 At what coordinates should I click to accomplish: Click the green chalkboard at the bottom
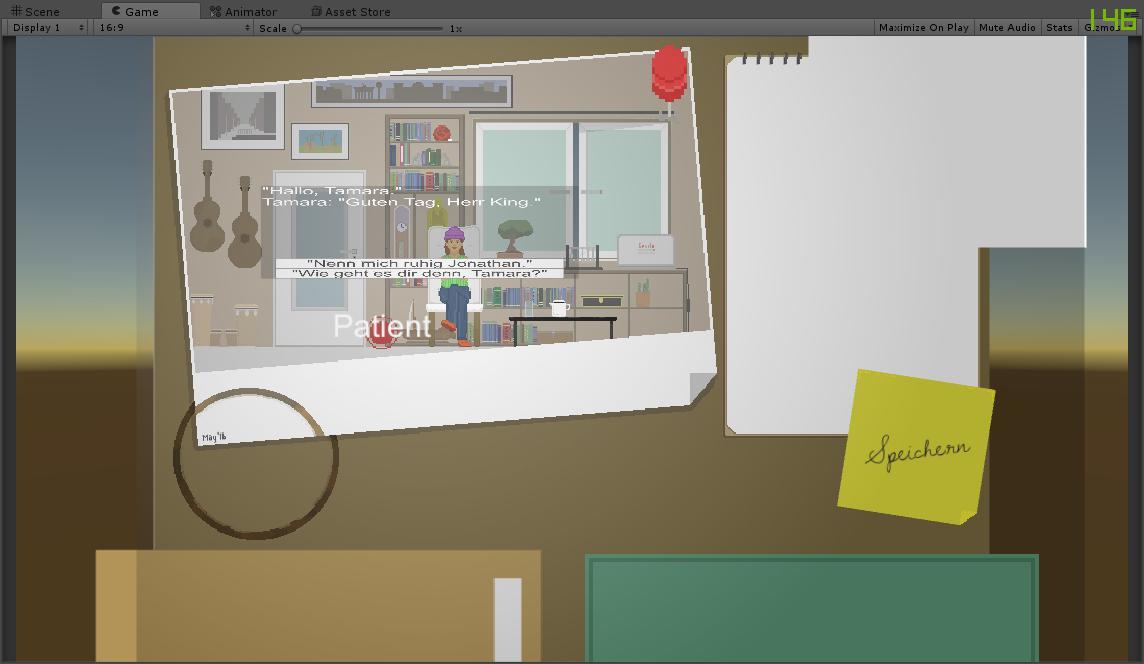pos(811,608)
